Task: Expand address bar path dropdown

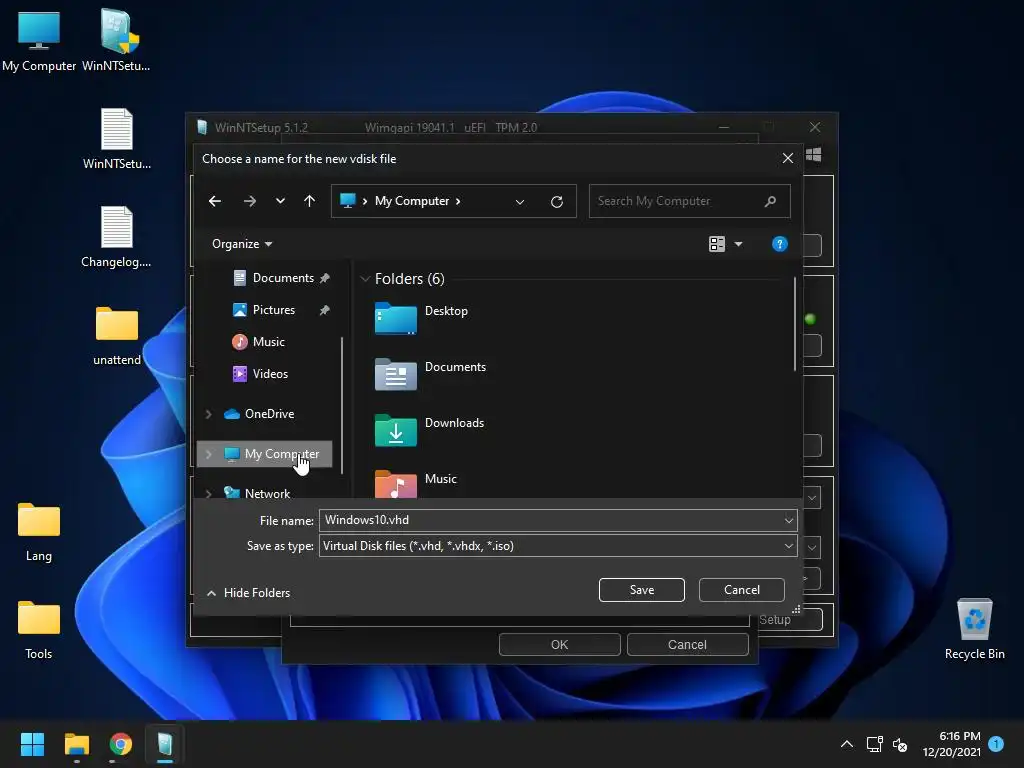Action: [520, 202]
